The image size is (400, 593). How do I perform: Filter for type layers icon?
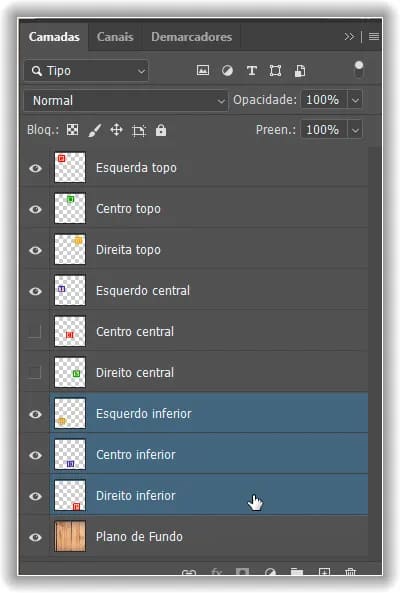pos(251,71)
